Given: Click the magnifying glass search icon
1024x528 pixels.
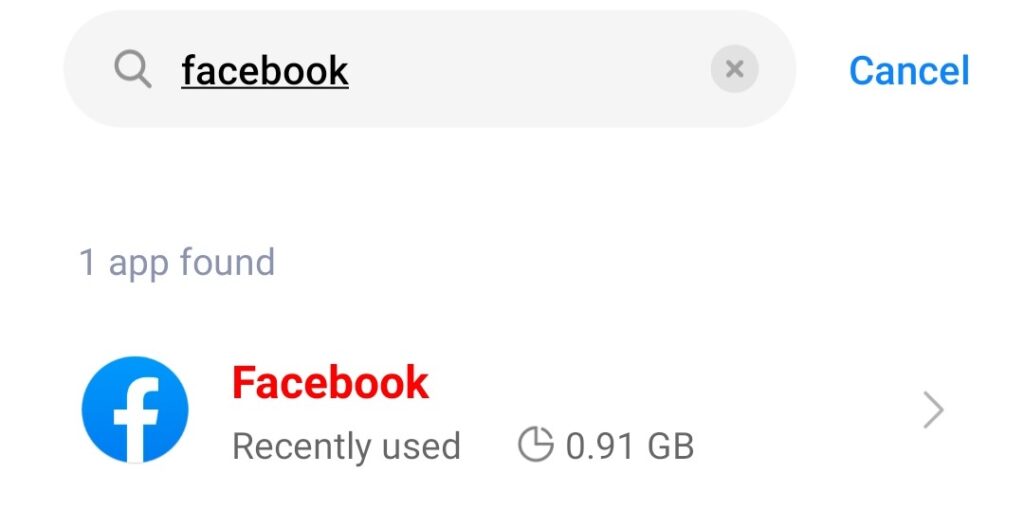Looking at the screenshot, I should coord(132,70).
